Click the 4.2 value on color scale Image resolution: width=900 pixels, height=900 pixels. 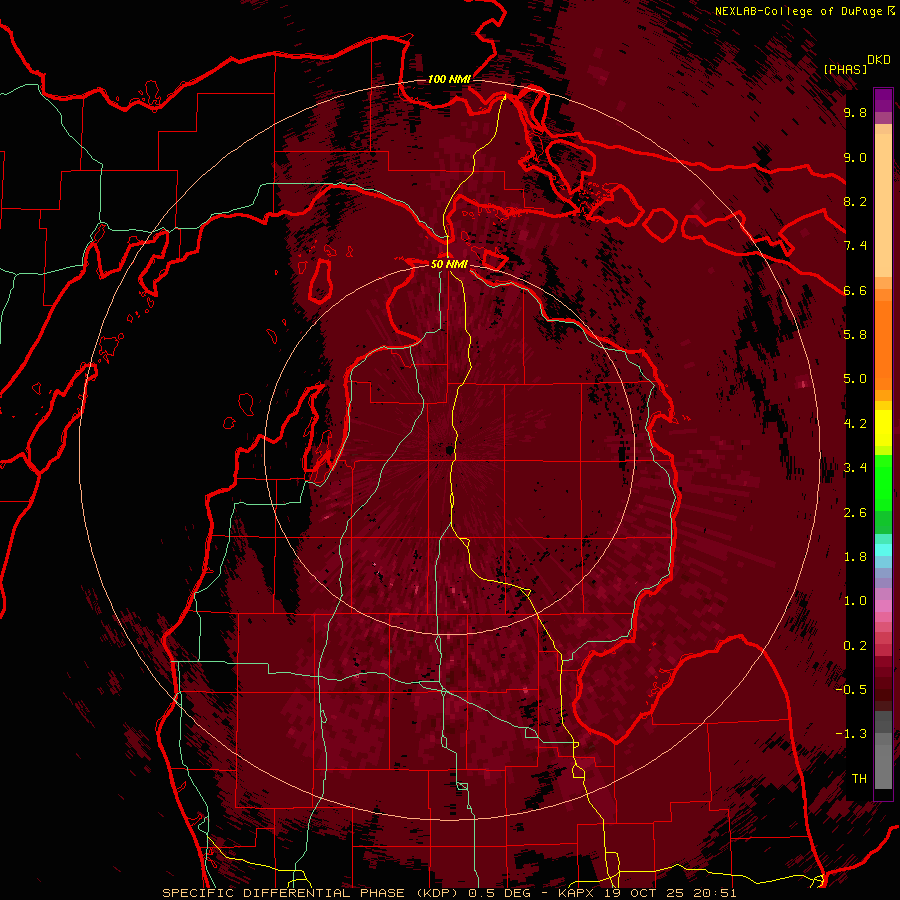click(855, 424)
